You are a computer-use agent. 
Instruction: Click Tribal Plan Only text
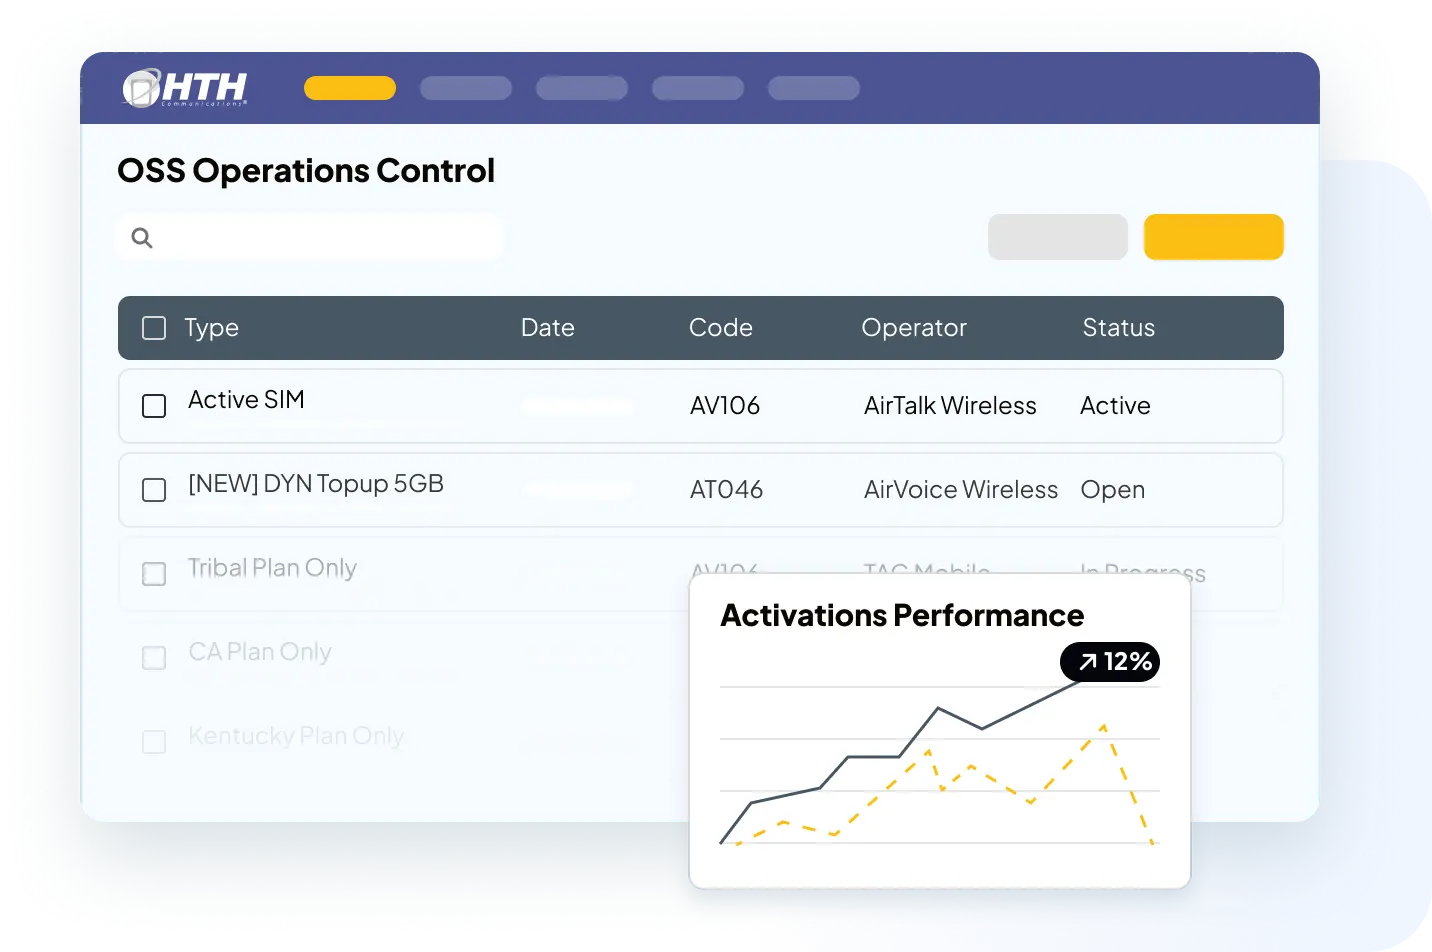272,568
